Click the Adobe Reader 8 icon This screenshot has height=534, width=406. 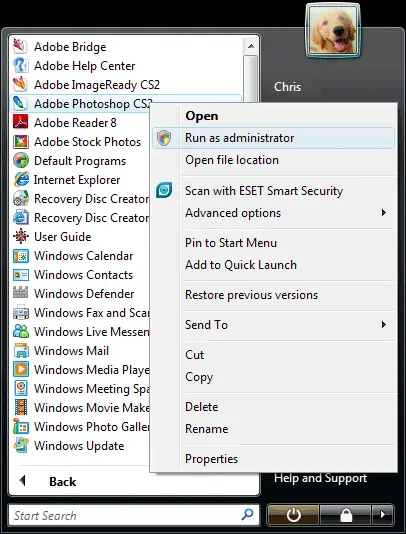pyautogui.click(x=20, y=122)
